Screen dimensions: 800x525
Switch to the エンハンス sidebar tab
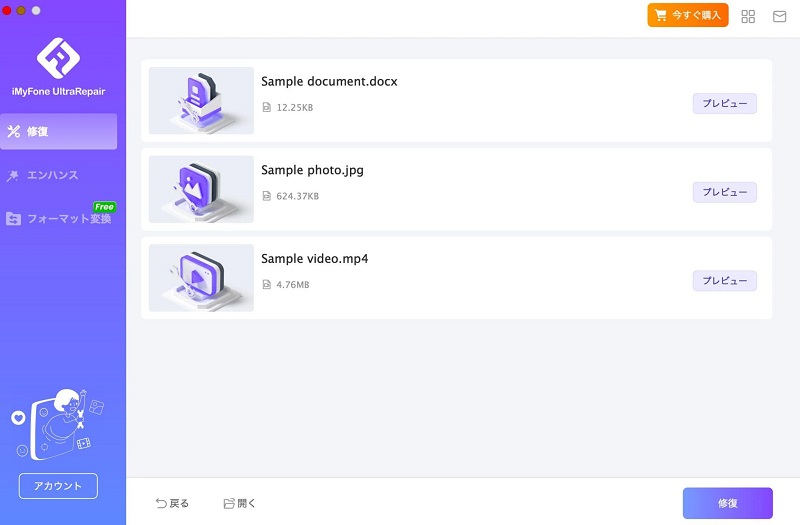(43, 176)
